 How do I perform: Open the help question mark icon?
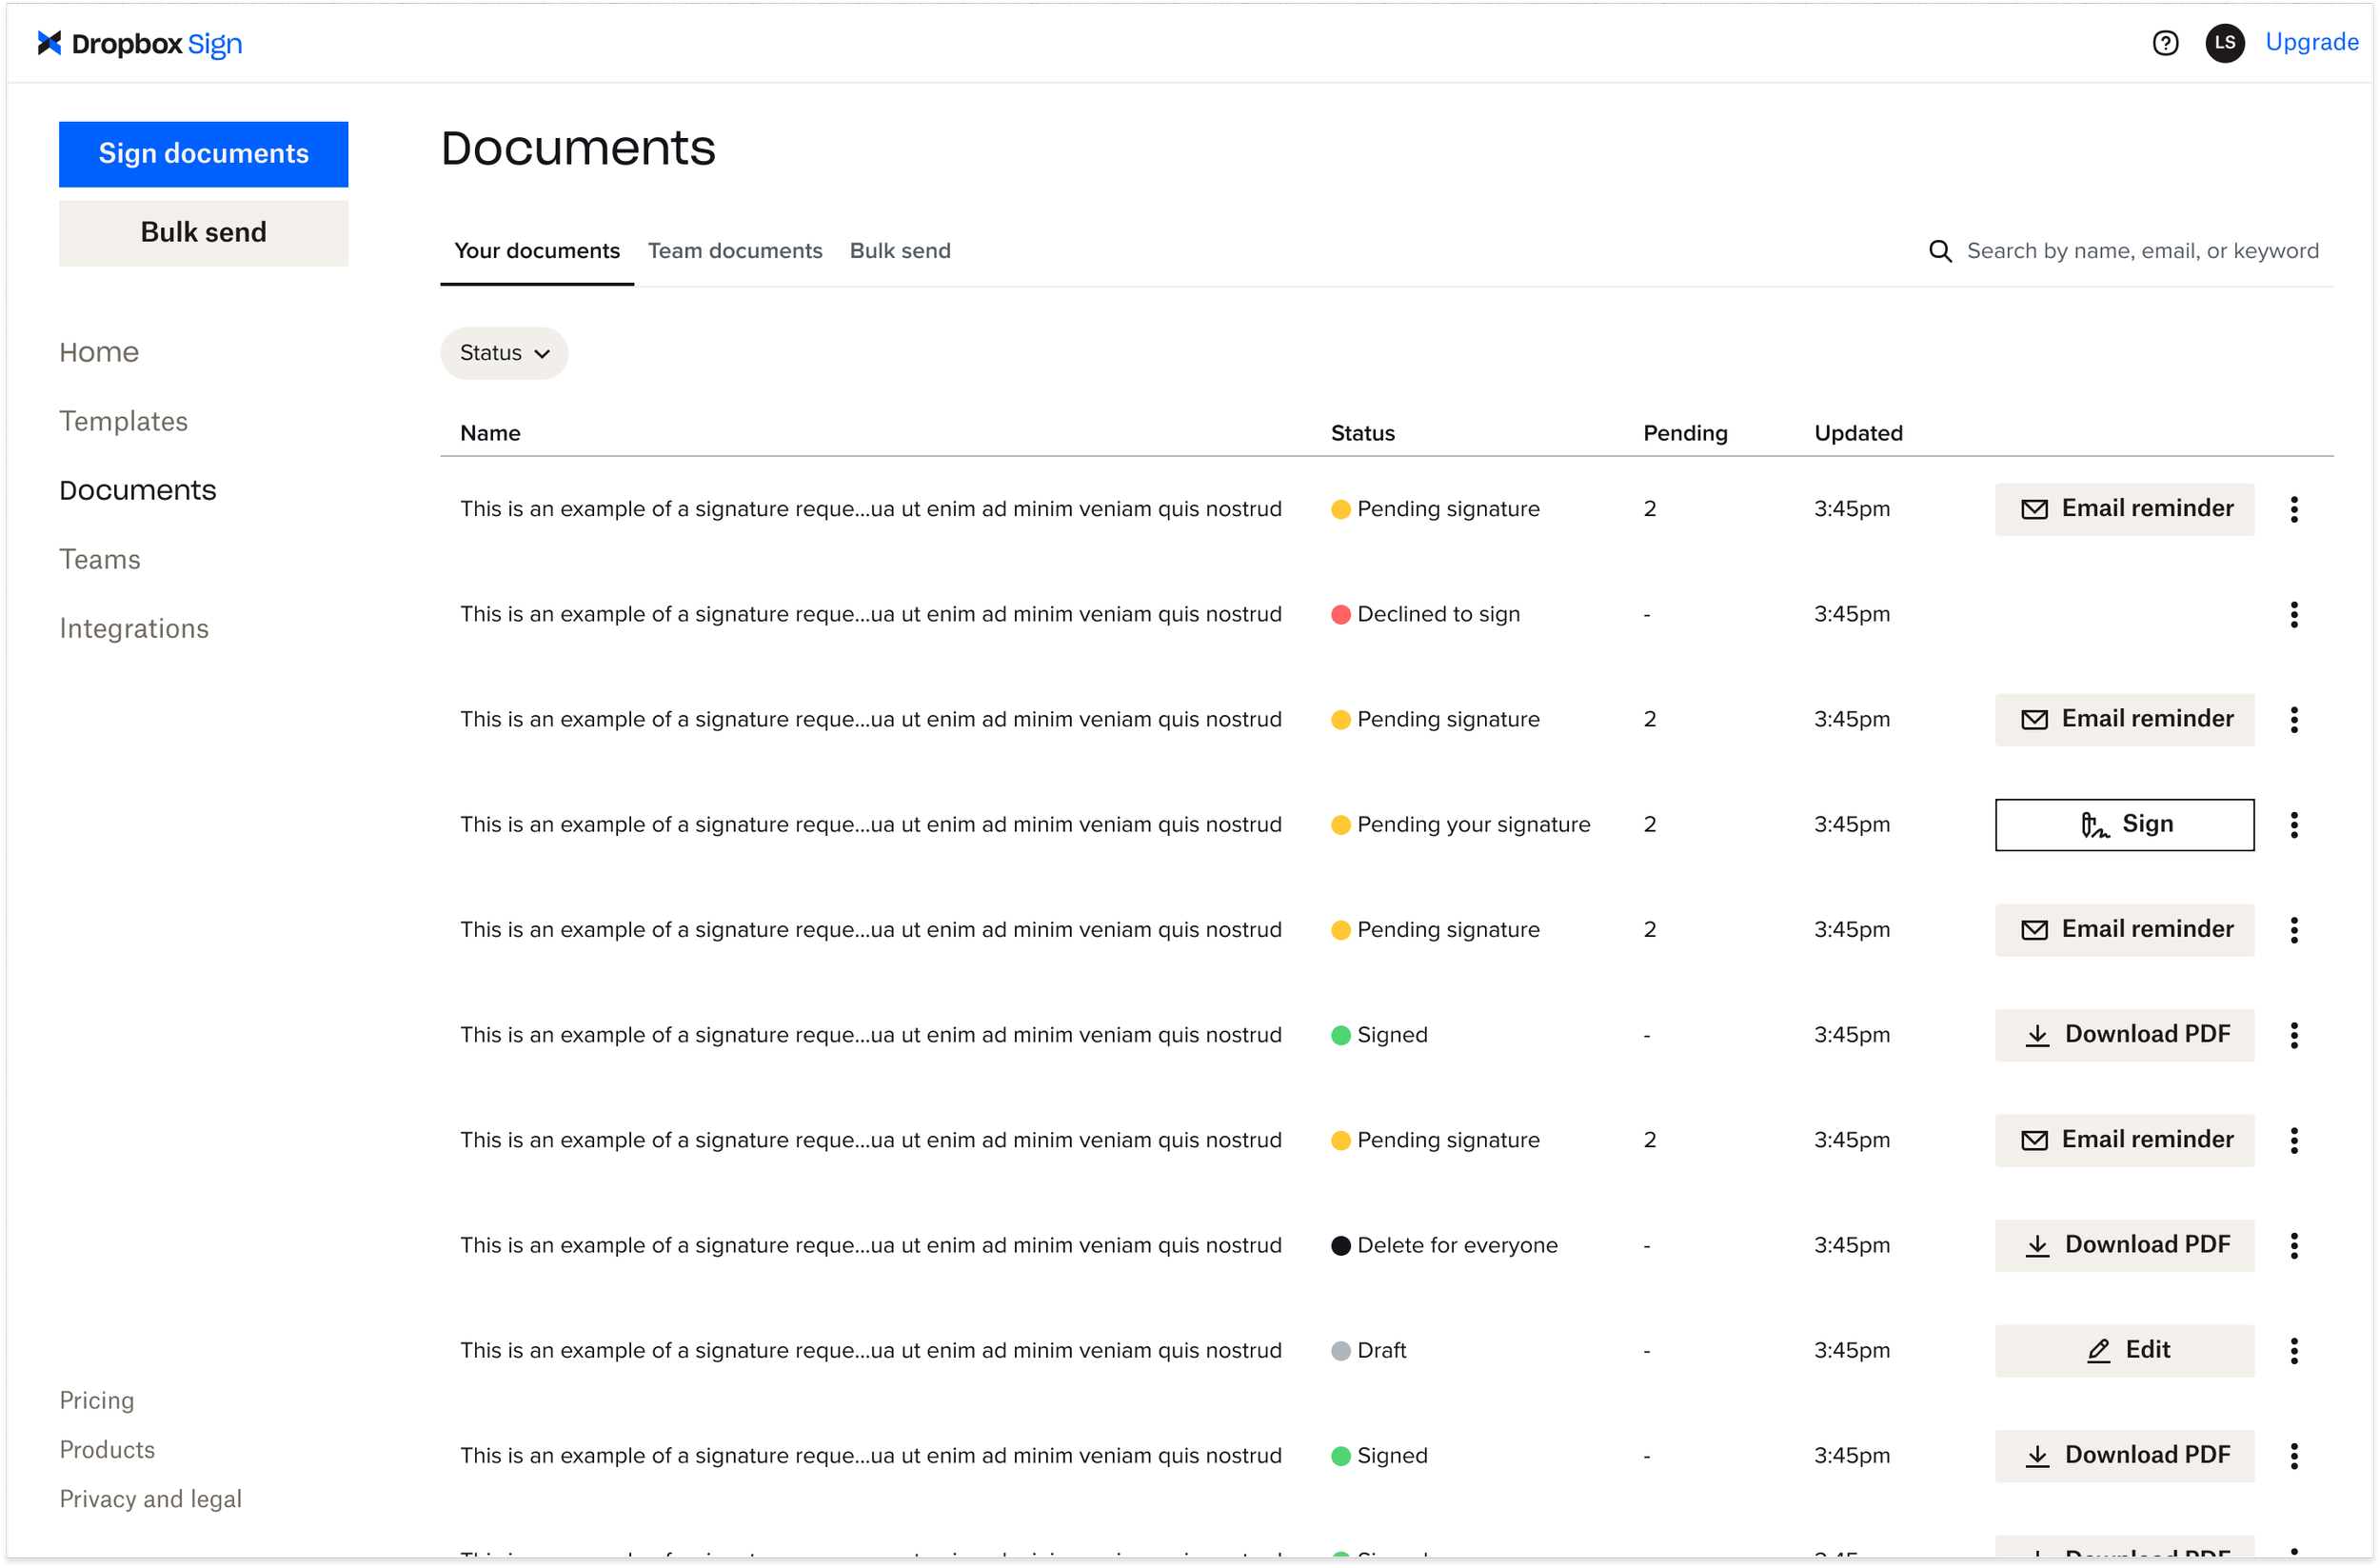[2165, 43]
